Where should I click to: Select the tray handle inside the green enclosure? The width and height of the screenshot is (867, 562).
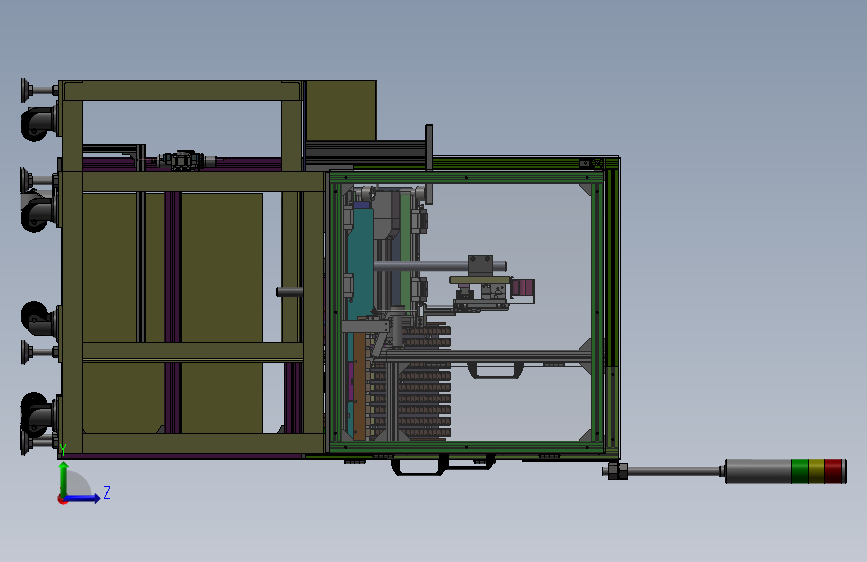click(495, 371)
